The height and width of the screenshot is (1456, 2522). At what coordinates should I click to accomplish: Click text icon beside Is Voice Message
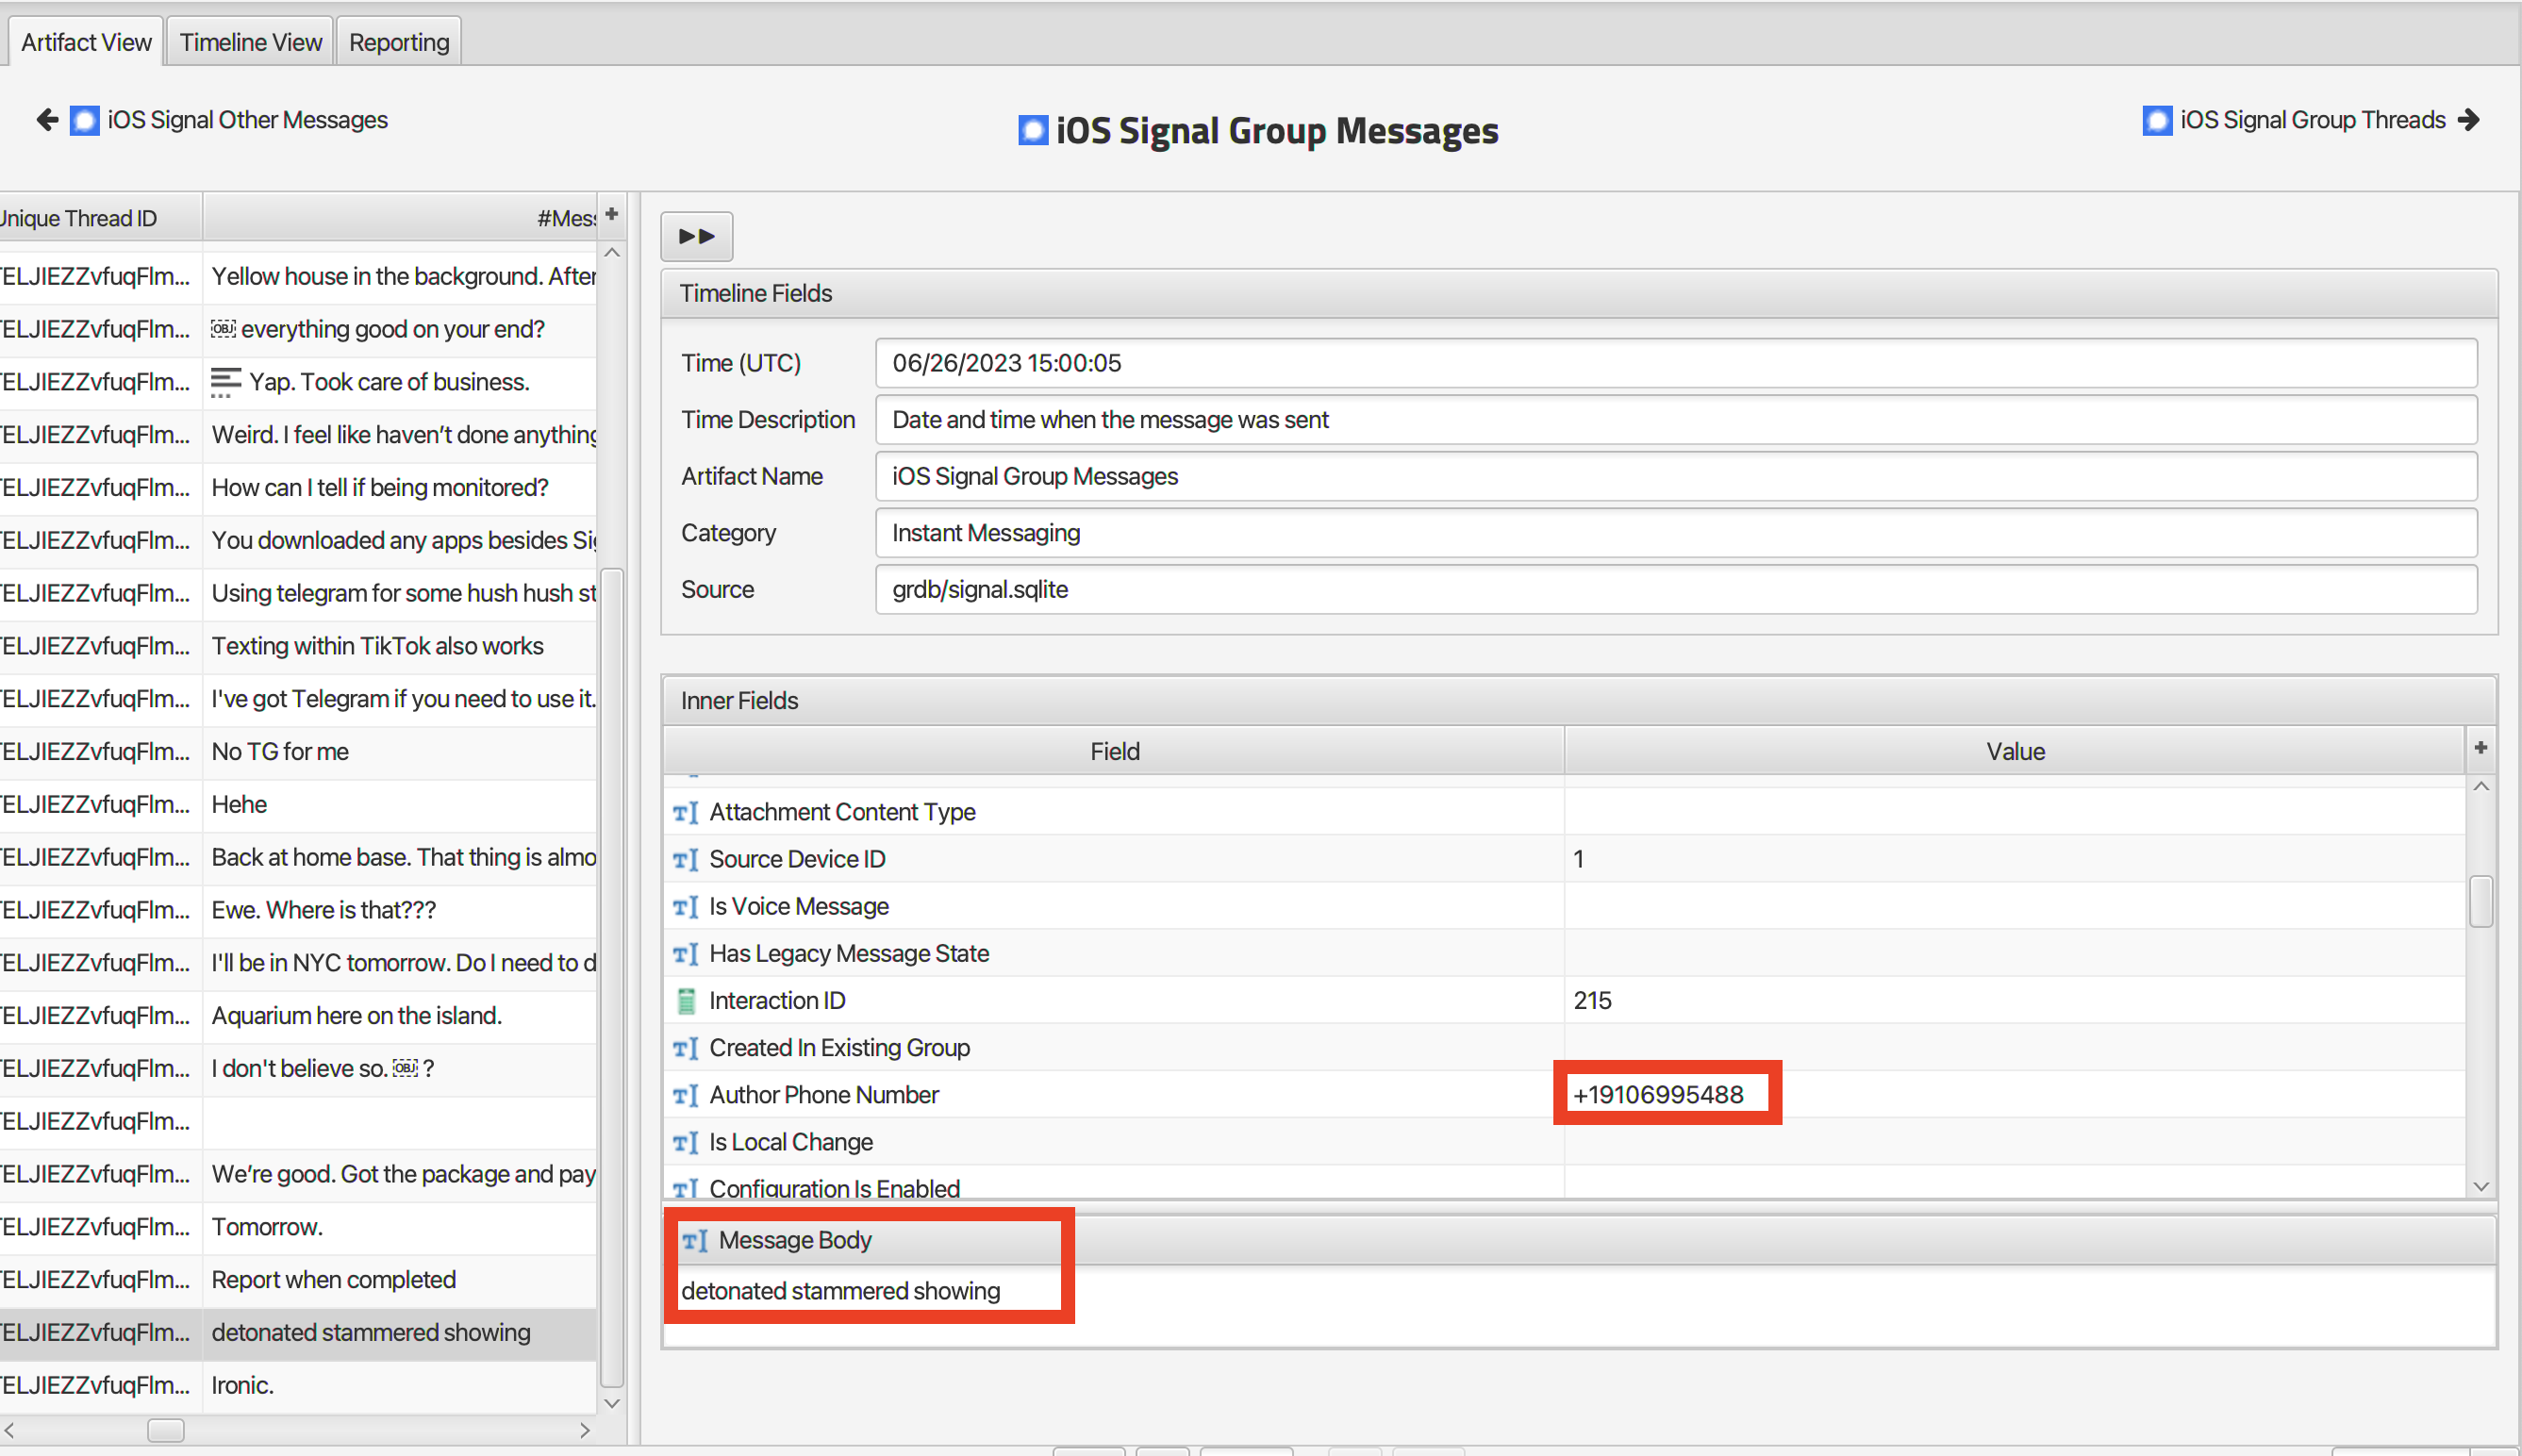click(686, 906)
